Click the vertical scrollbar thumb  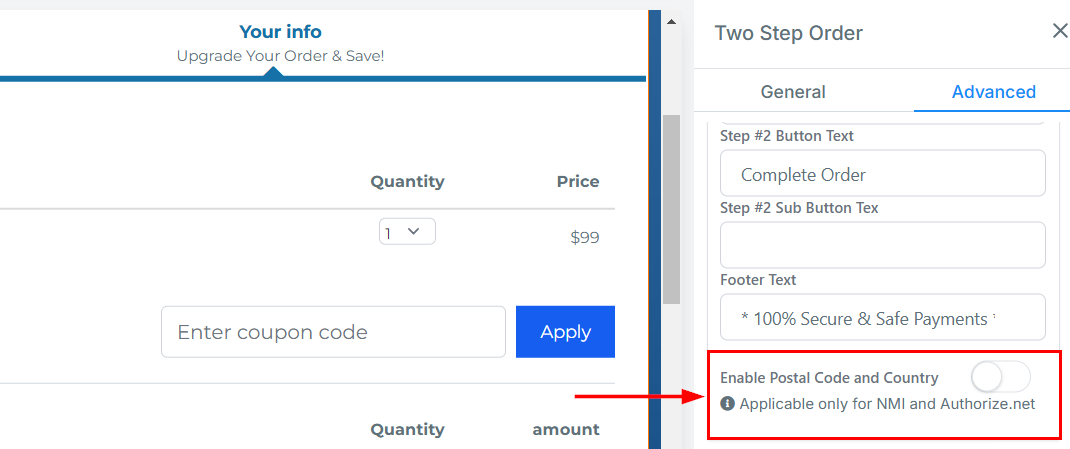[672, 208]
